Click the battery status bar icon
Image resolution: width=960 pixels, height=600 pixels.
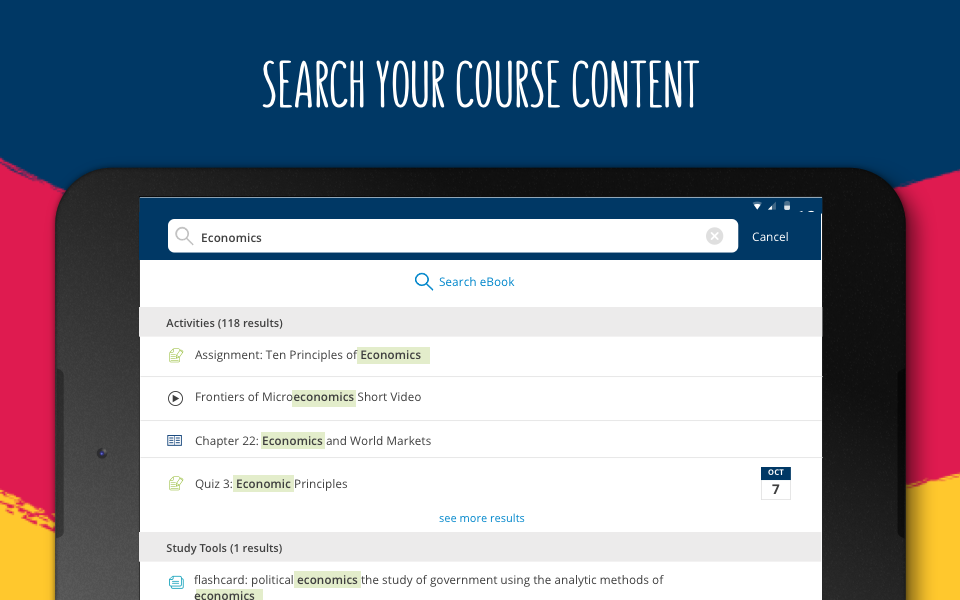pyautogui.click(x=787, y=206)
